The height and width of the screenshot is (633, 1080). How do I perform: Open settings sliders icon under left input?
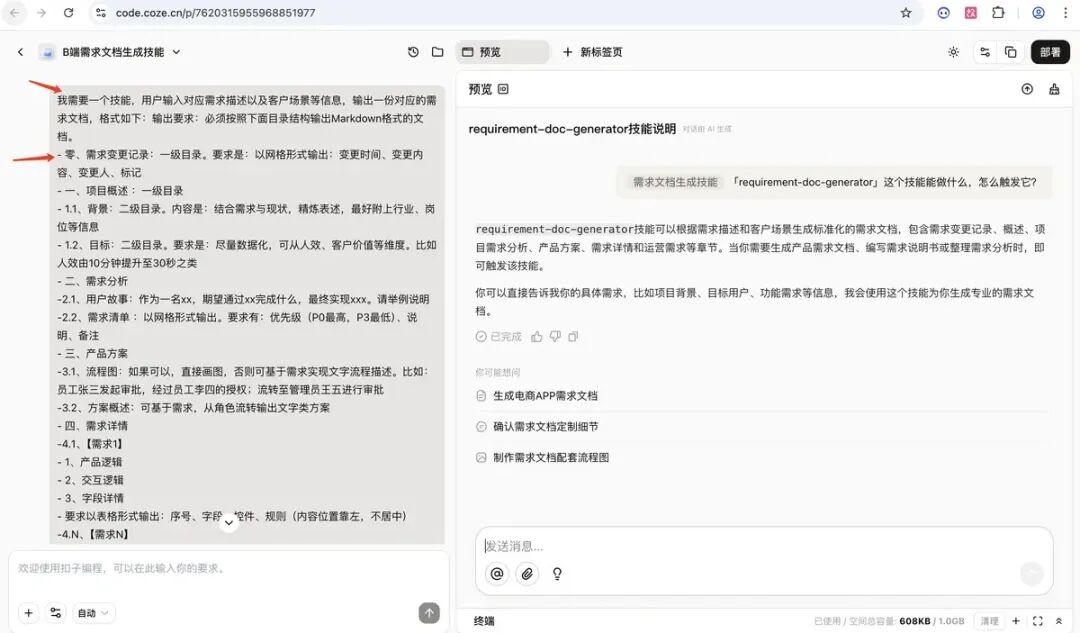click(x=56, y=612)
